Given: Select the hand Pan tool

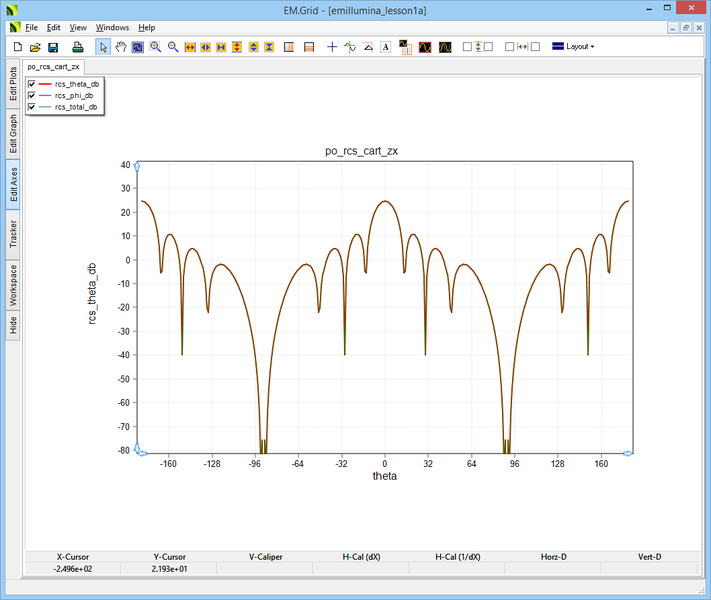Looking at the screenshot, I should (121, 47).
